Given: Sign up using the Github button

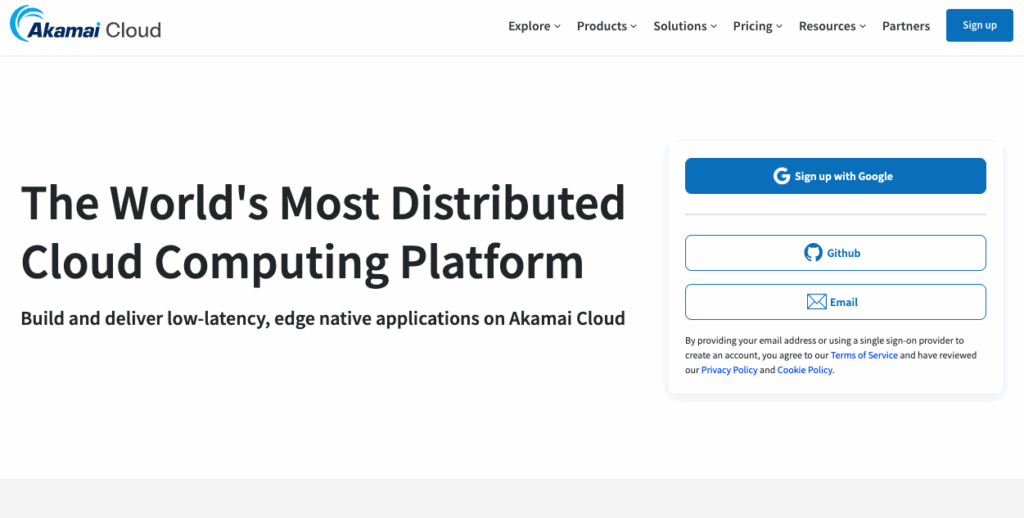Looking at the screenshot, I should pos(835,253).
